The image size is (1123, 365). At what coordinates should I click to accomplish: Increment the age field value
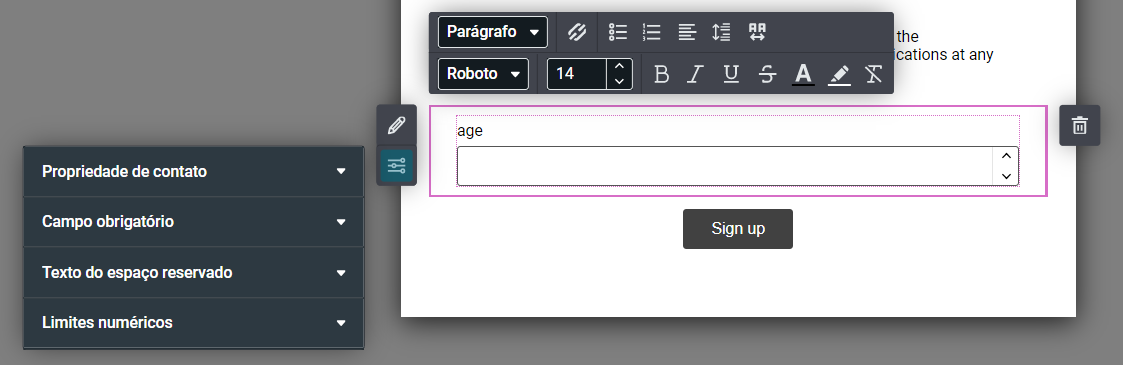(1006, 157)
